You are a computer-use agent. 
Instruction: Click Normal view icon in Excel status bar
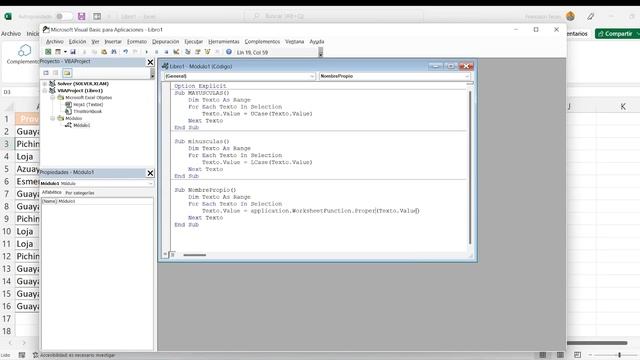[543, 355]
